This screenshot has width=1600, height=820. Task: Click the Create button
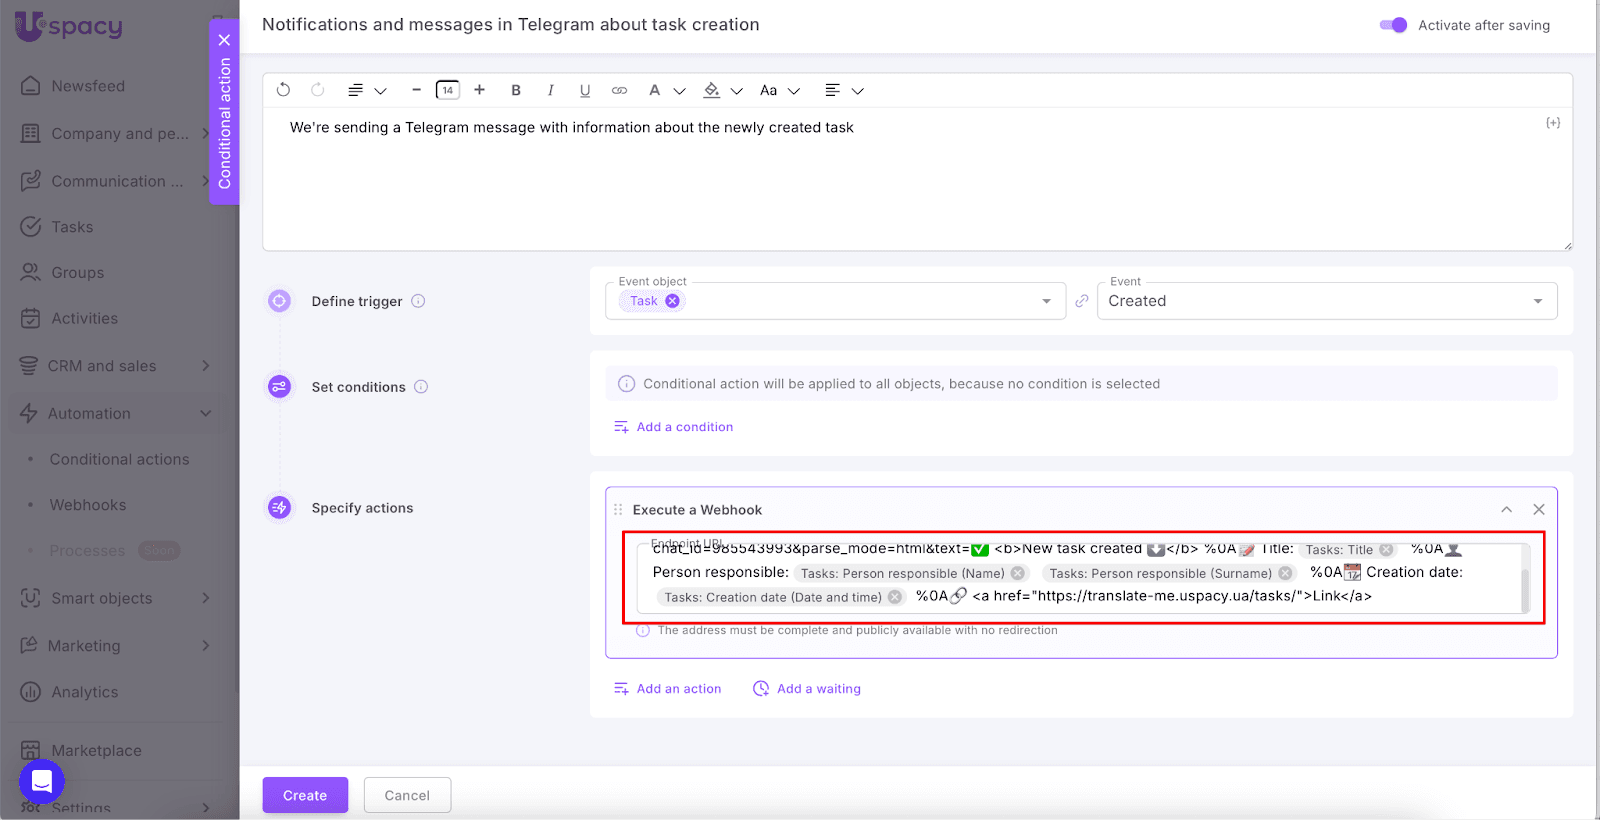click(x=305, y=795)
